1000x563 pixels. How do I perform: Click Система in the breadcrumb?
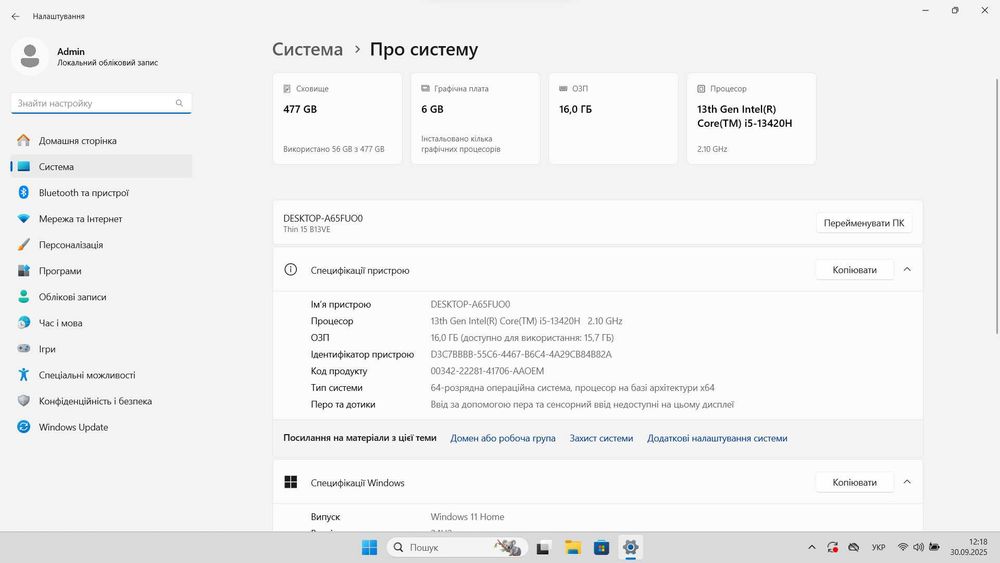coord(307,49)
